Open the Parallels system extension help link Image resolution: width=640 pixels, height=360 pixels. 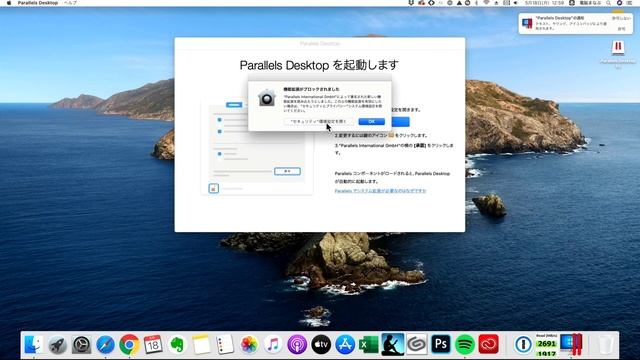(x=380, y=191)
